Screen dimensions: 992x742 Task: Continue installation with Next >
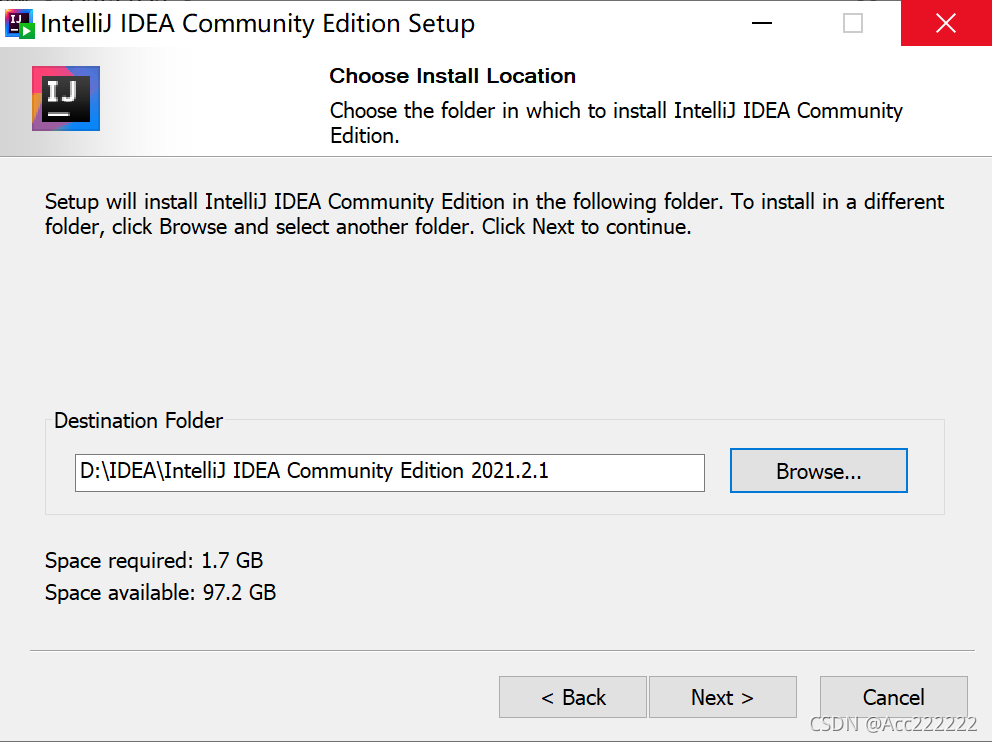722,697
